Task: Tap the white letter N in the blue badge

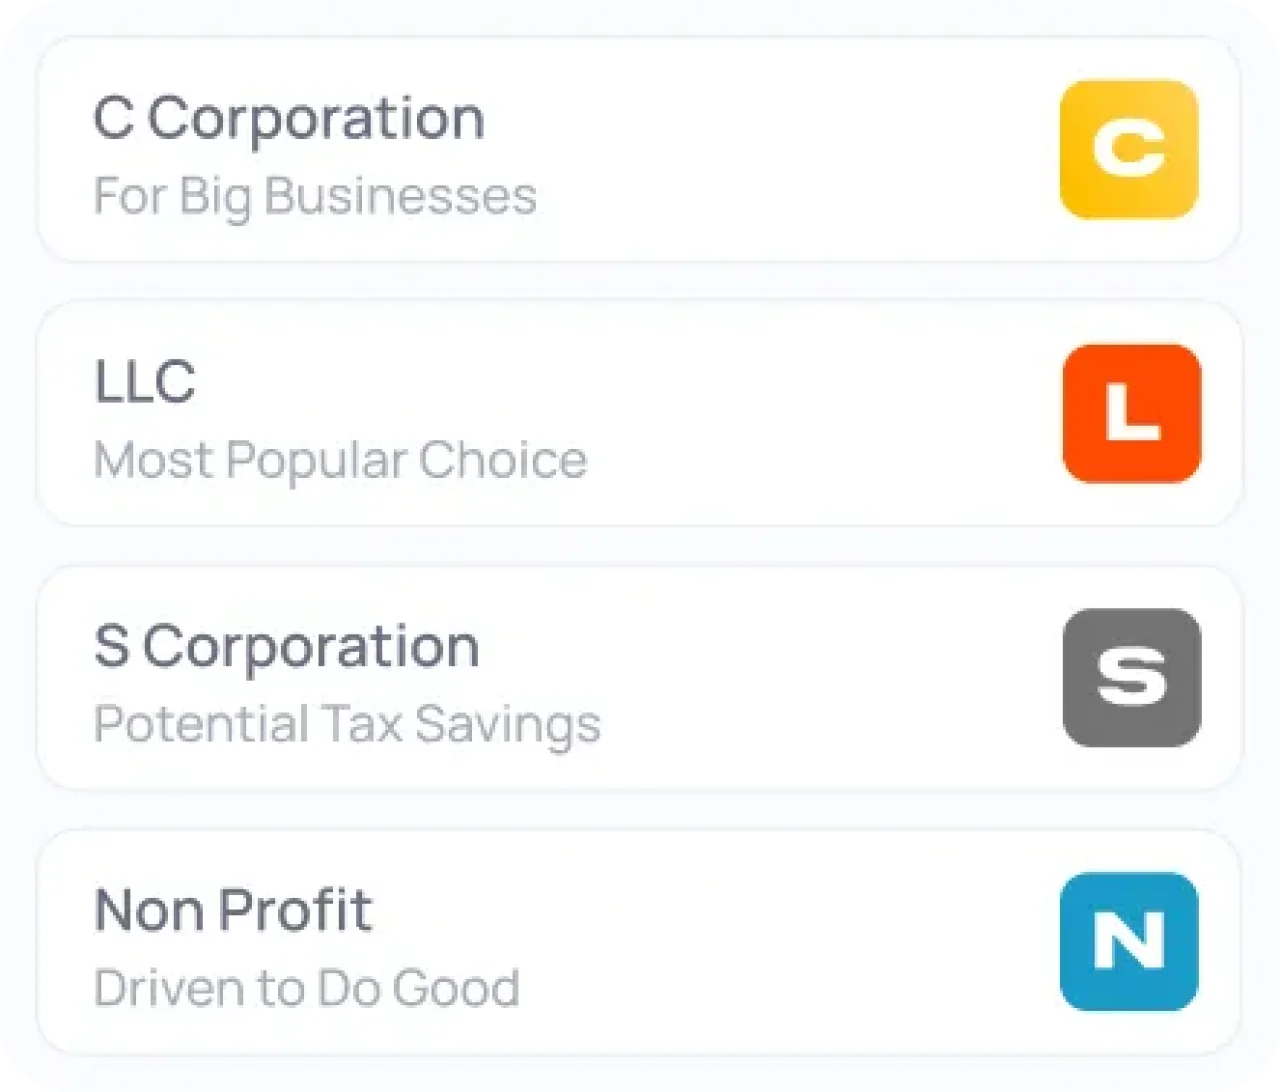Action: click(1129, 940)
